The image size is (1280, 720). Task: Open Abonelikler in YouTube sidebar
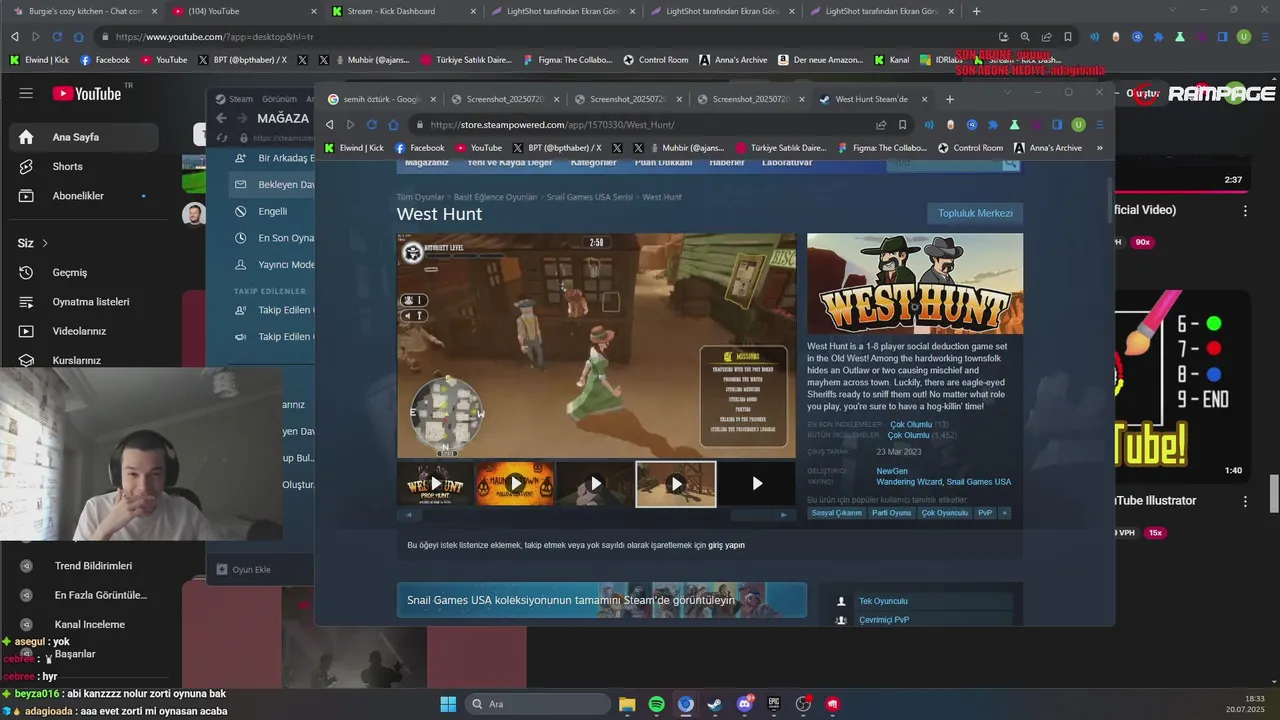click(x=79, y=196)
